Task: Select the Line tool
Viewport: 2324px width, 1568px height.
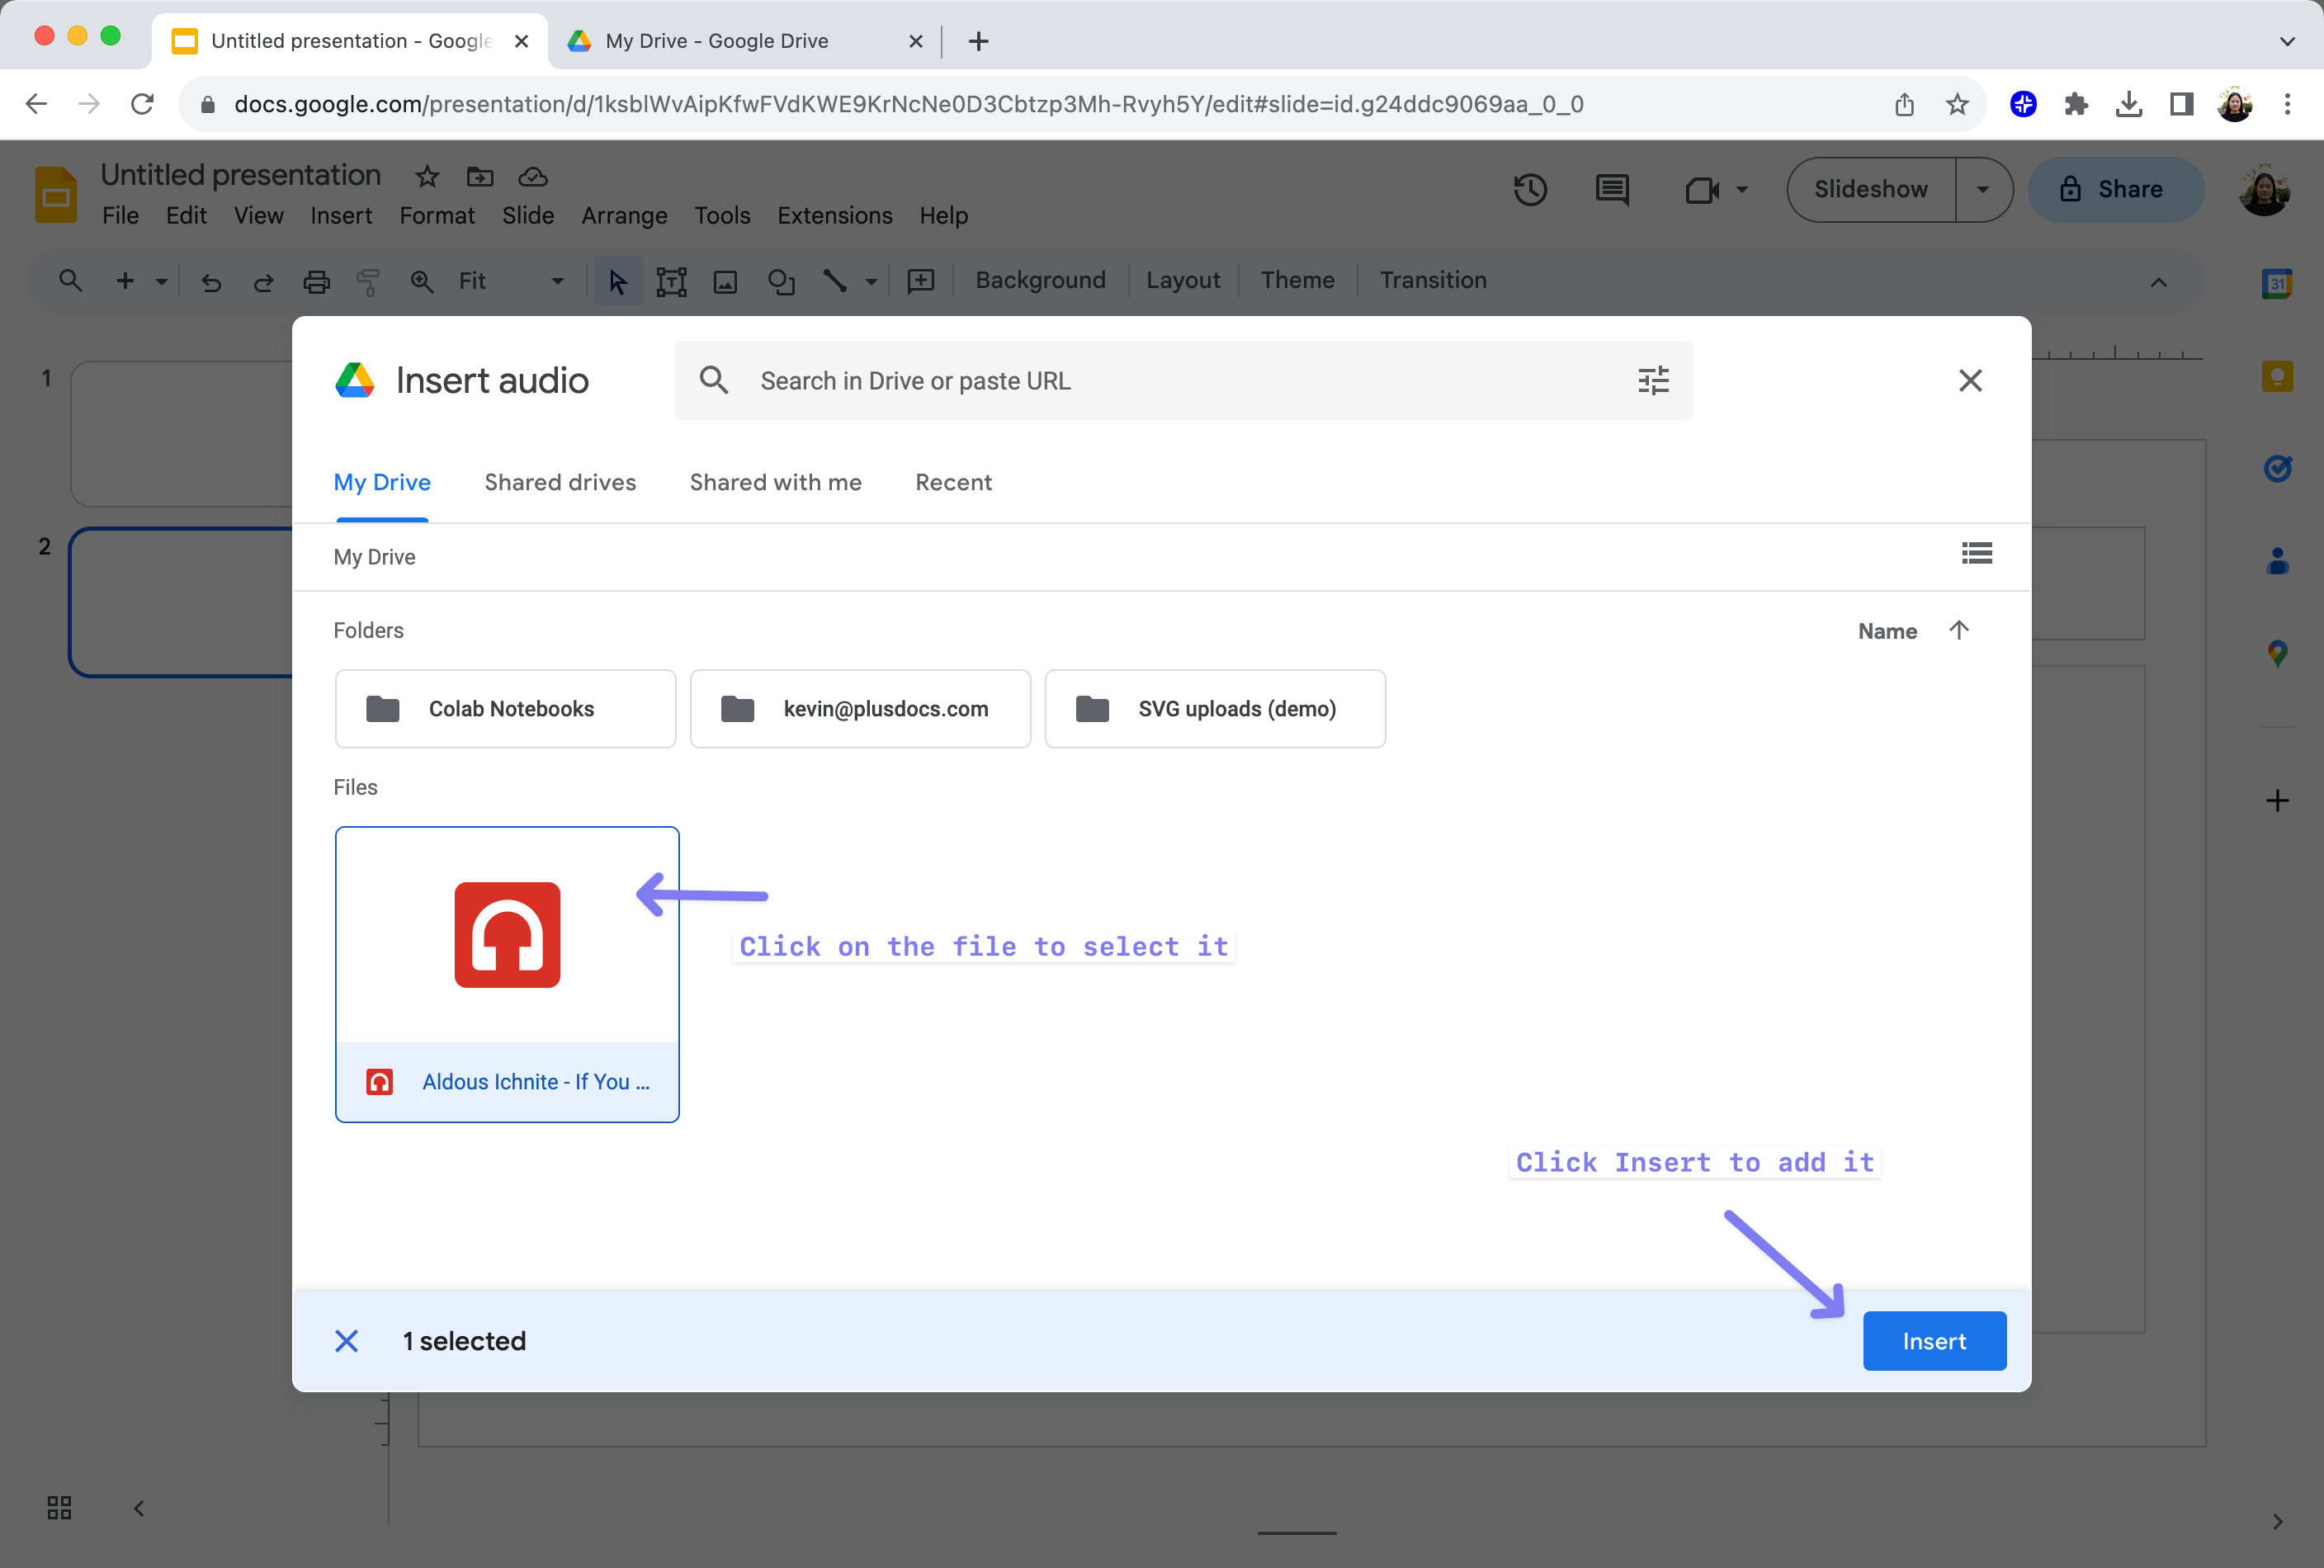Action: (834, 281)
